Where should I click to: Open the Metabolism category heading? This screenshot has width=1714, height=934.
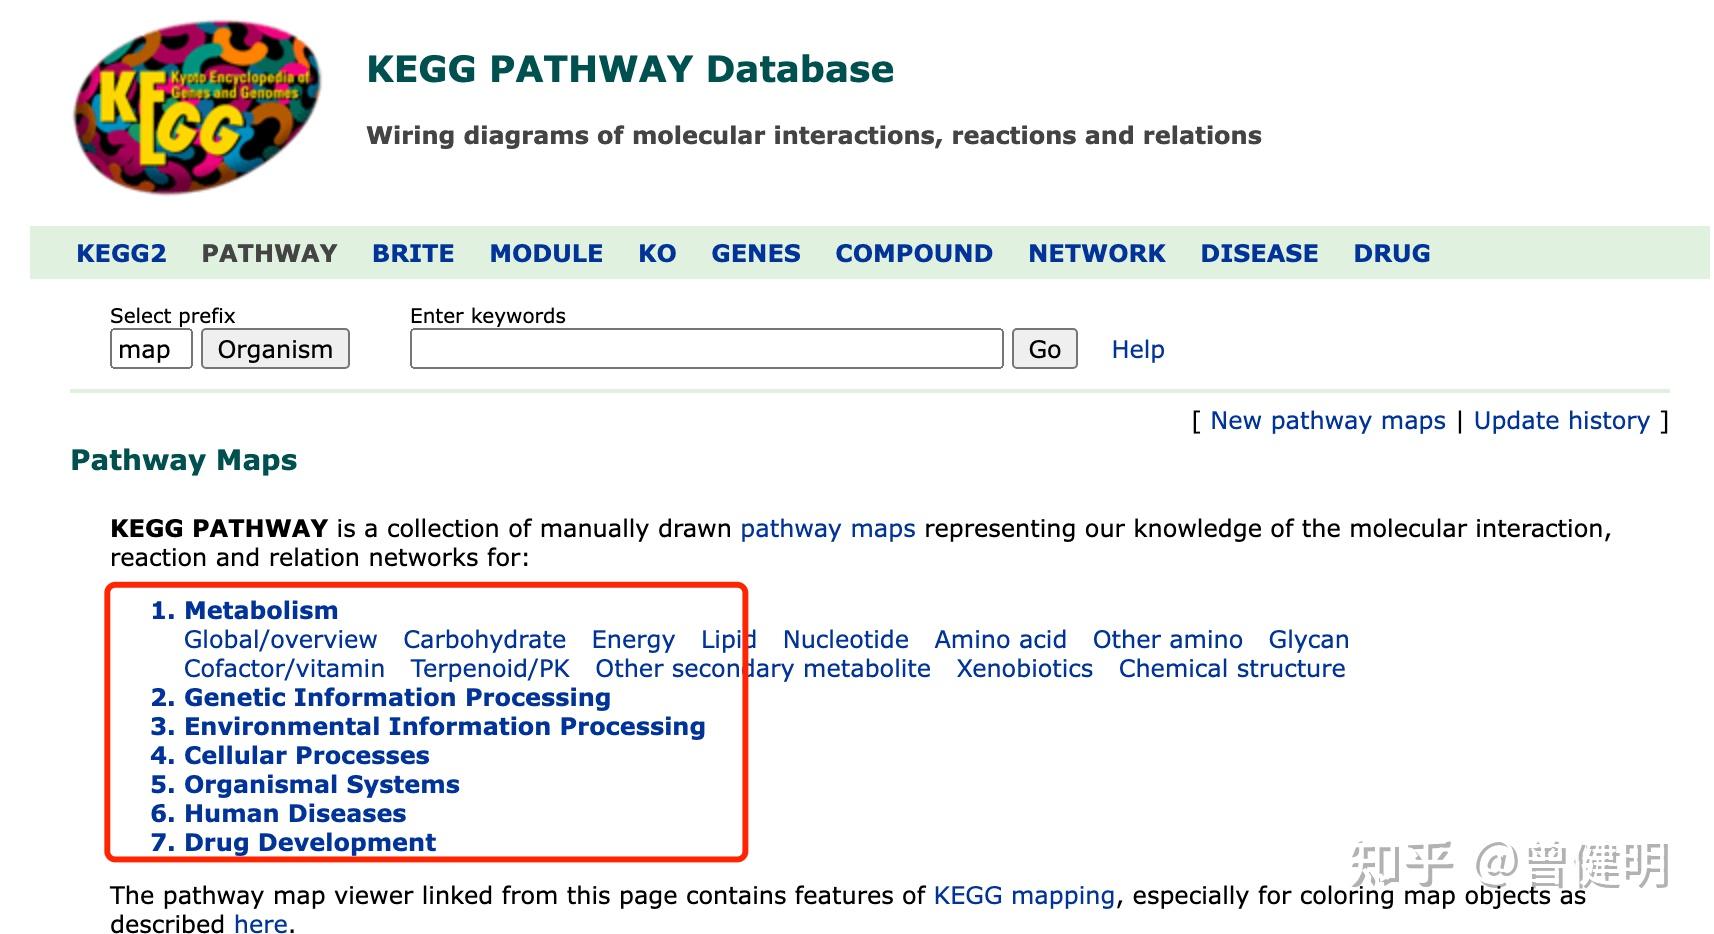point(261,610)
